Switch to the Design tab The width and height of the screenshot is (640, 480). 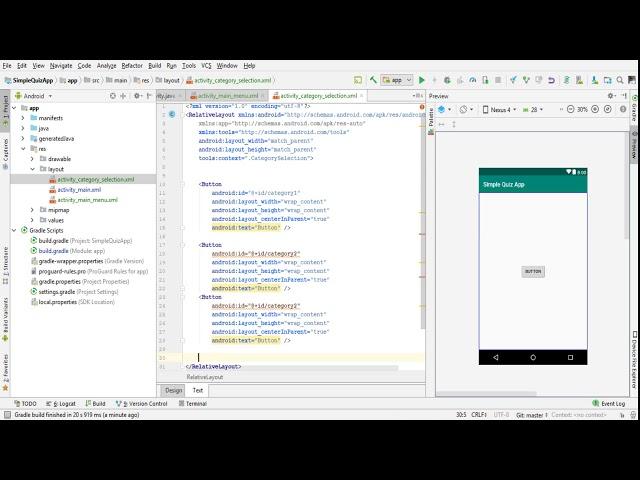173,390
